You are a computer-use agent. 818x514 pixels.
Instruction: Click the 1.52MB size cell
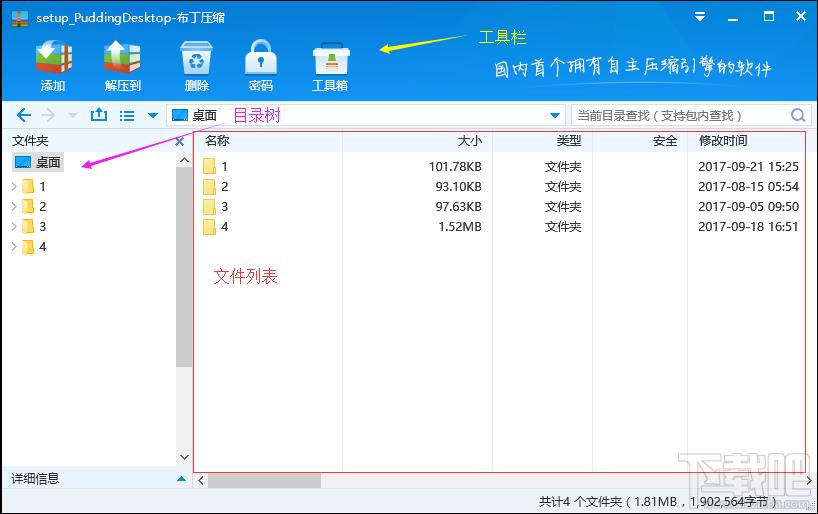coord(460,226)
